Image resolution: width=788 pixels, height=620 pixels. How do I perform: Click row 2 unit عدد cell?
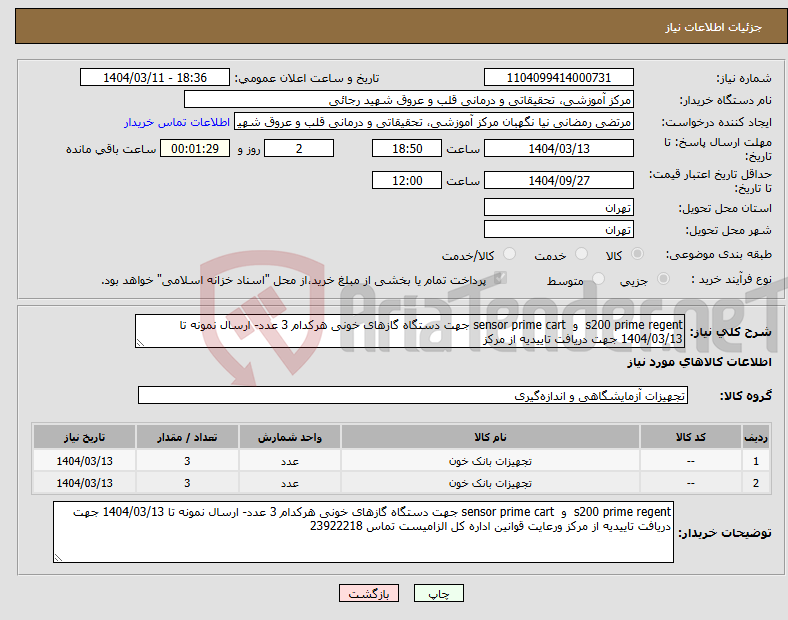tap(290, 483)
